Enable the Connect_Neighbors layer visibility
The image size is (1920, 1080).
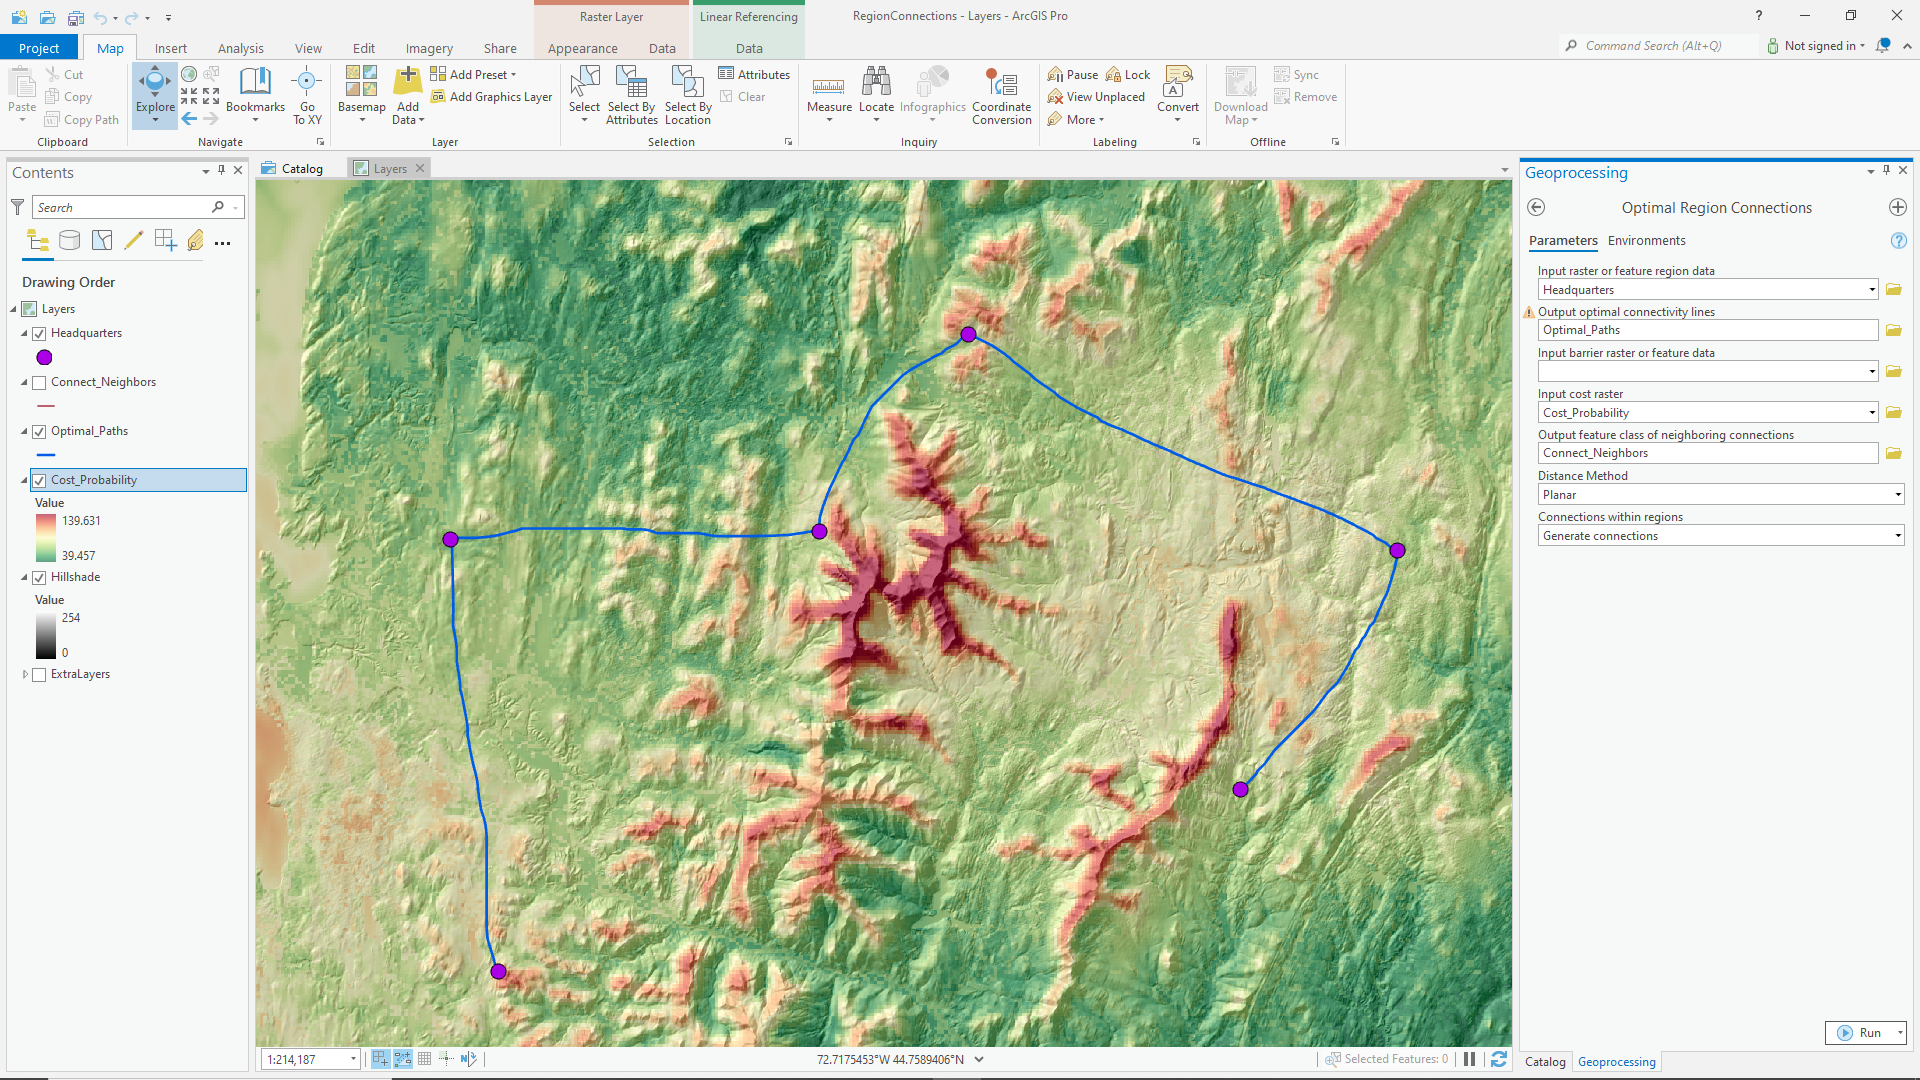(x=39, y=381)
